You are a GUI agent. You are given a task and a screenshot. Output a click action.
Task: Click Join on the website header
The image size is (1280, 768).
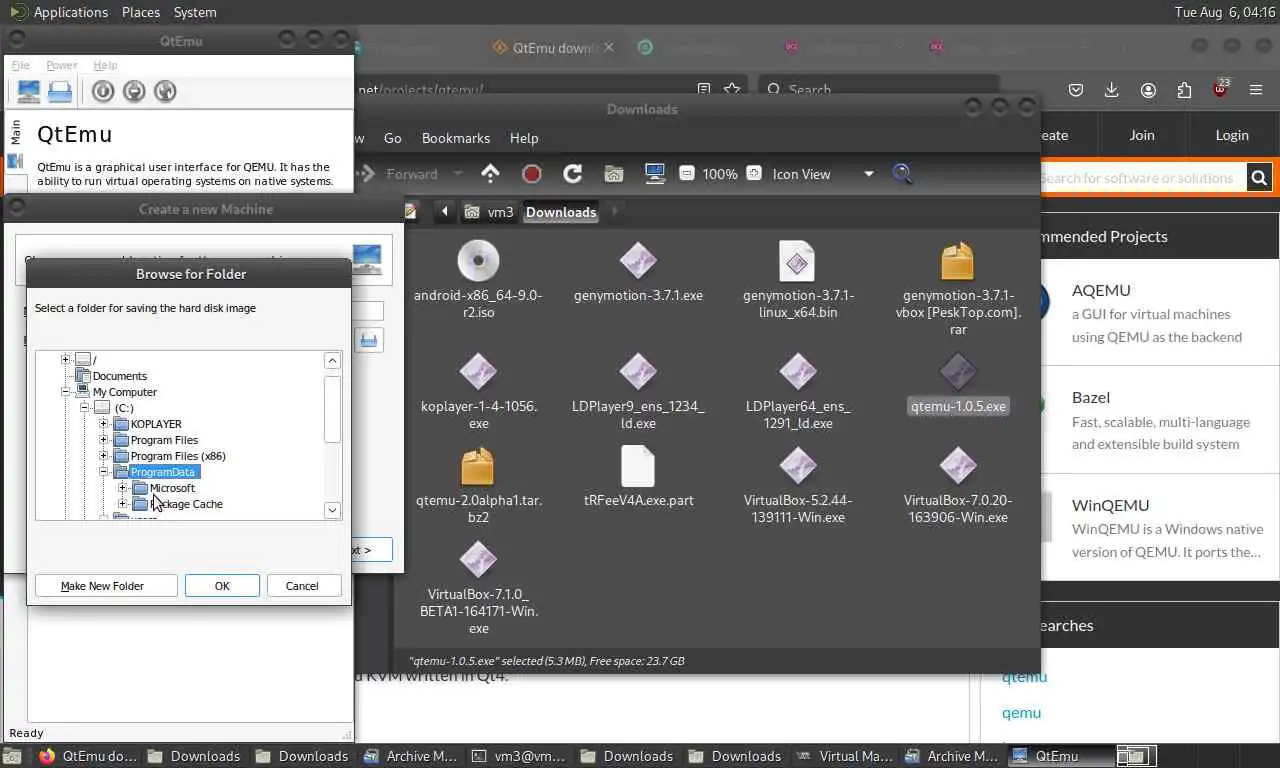(1142, 135)
